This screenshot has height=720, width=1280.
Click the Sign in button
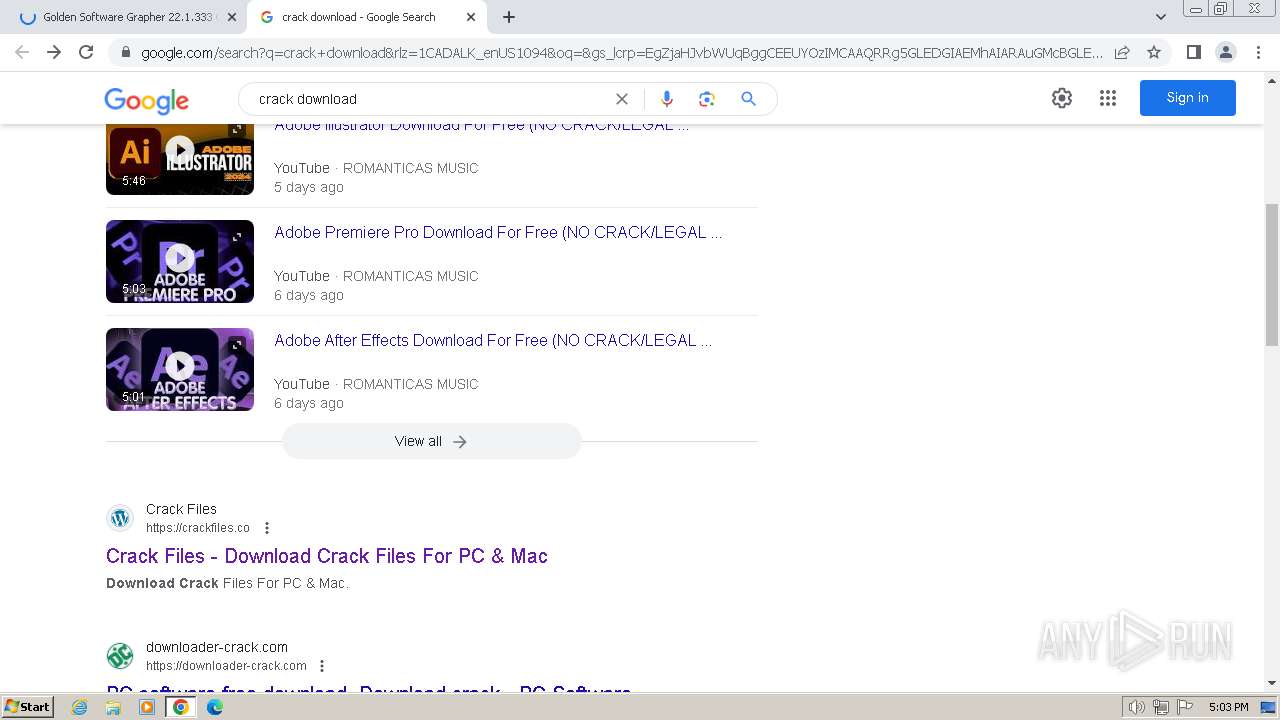1188,98
